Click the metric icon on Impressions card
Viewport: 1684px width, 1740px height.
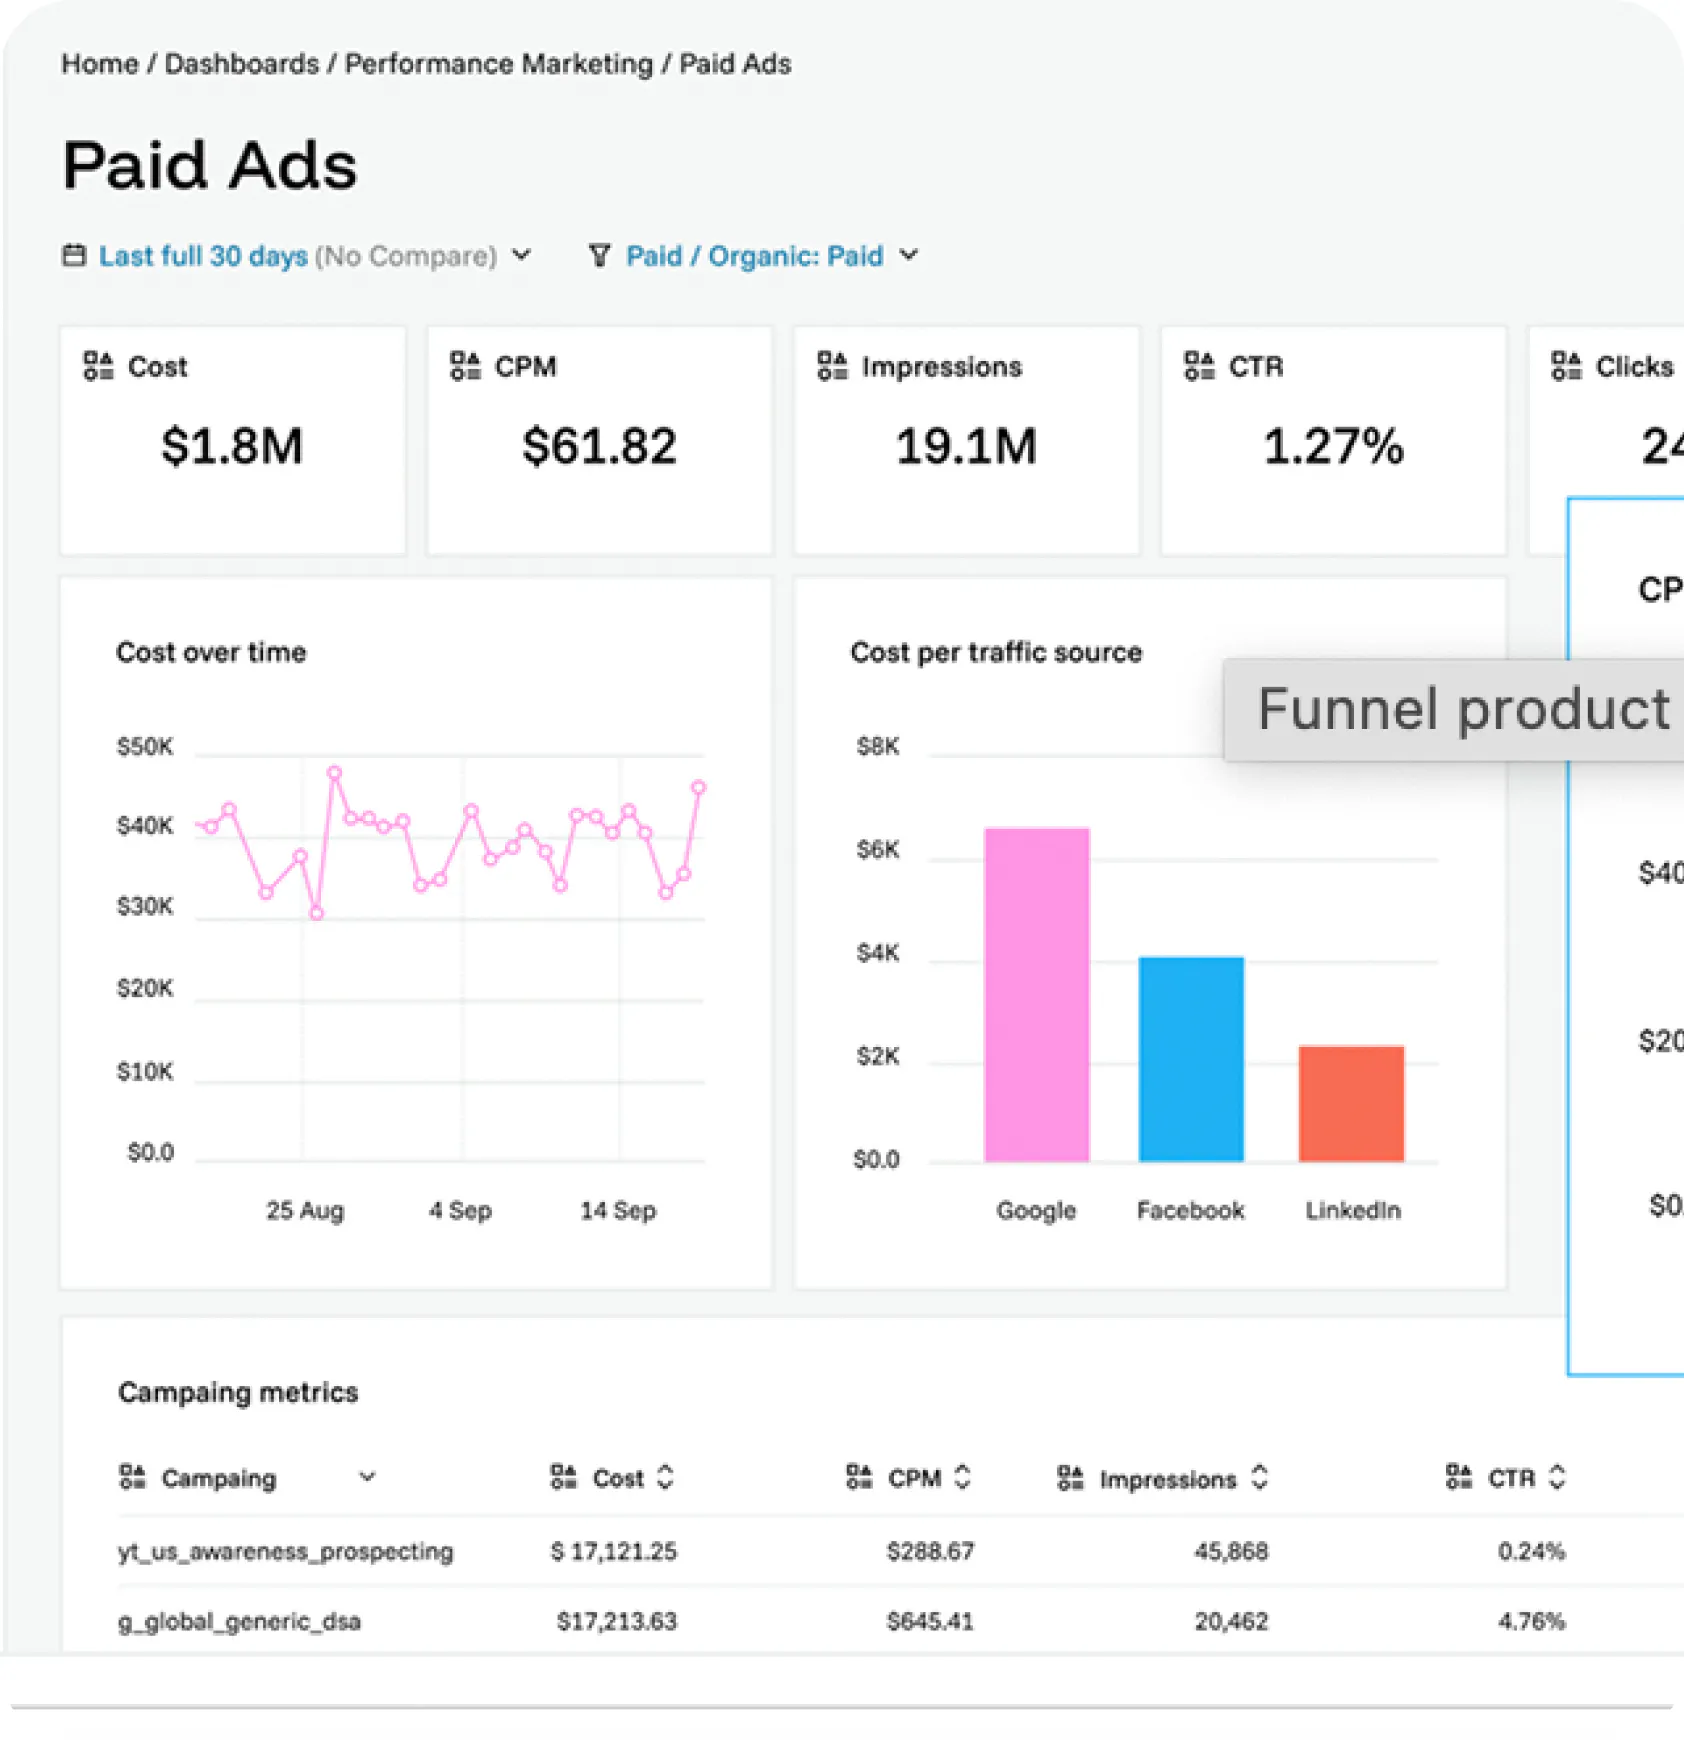tap(832, 366)
